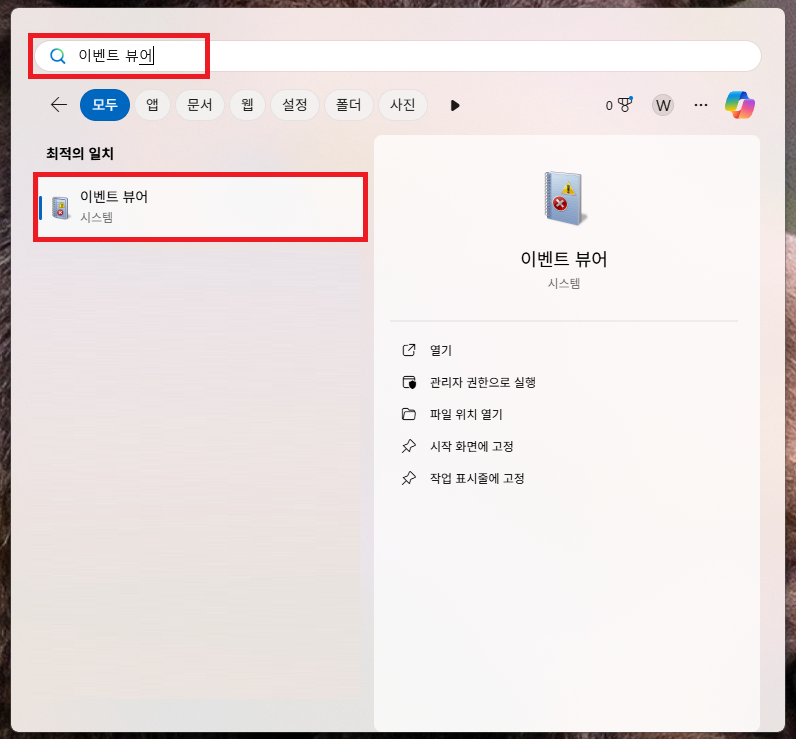Open 이벤트 뷰어 best match result
Image resolution: width=796 pixels, height=739 pixels.
tap(201, 207)
